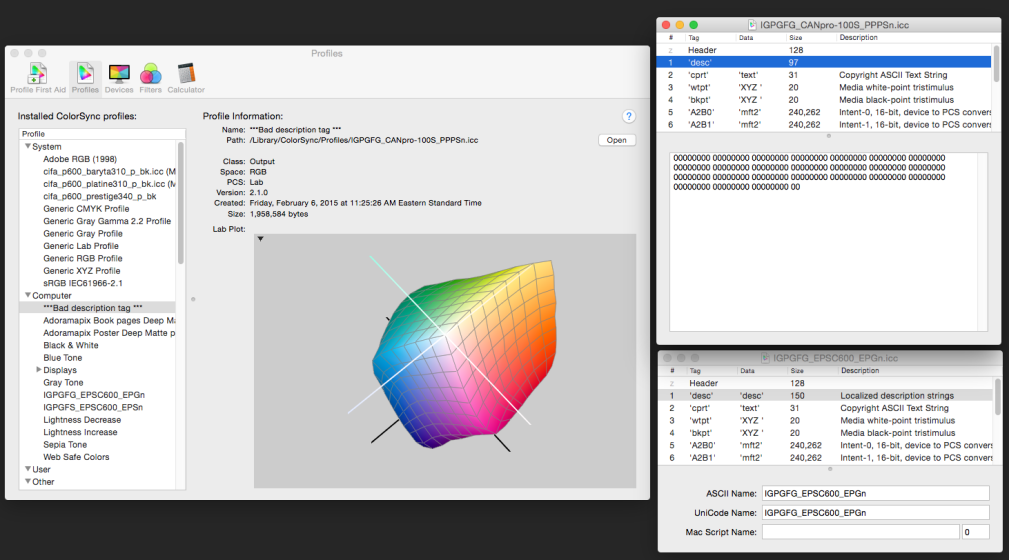This screenshot has height=560, width=1009.
Task: Click document icon in CANpro window title
Action: 752,24
